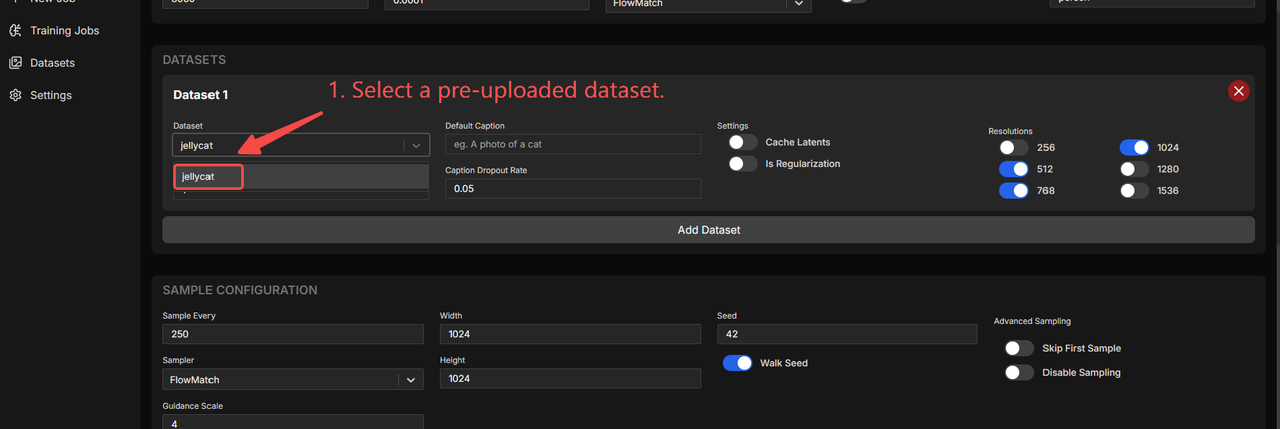Disable the 768 resolution toggle

coord(1014,190)
